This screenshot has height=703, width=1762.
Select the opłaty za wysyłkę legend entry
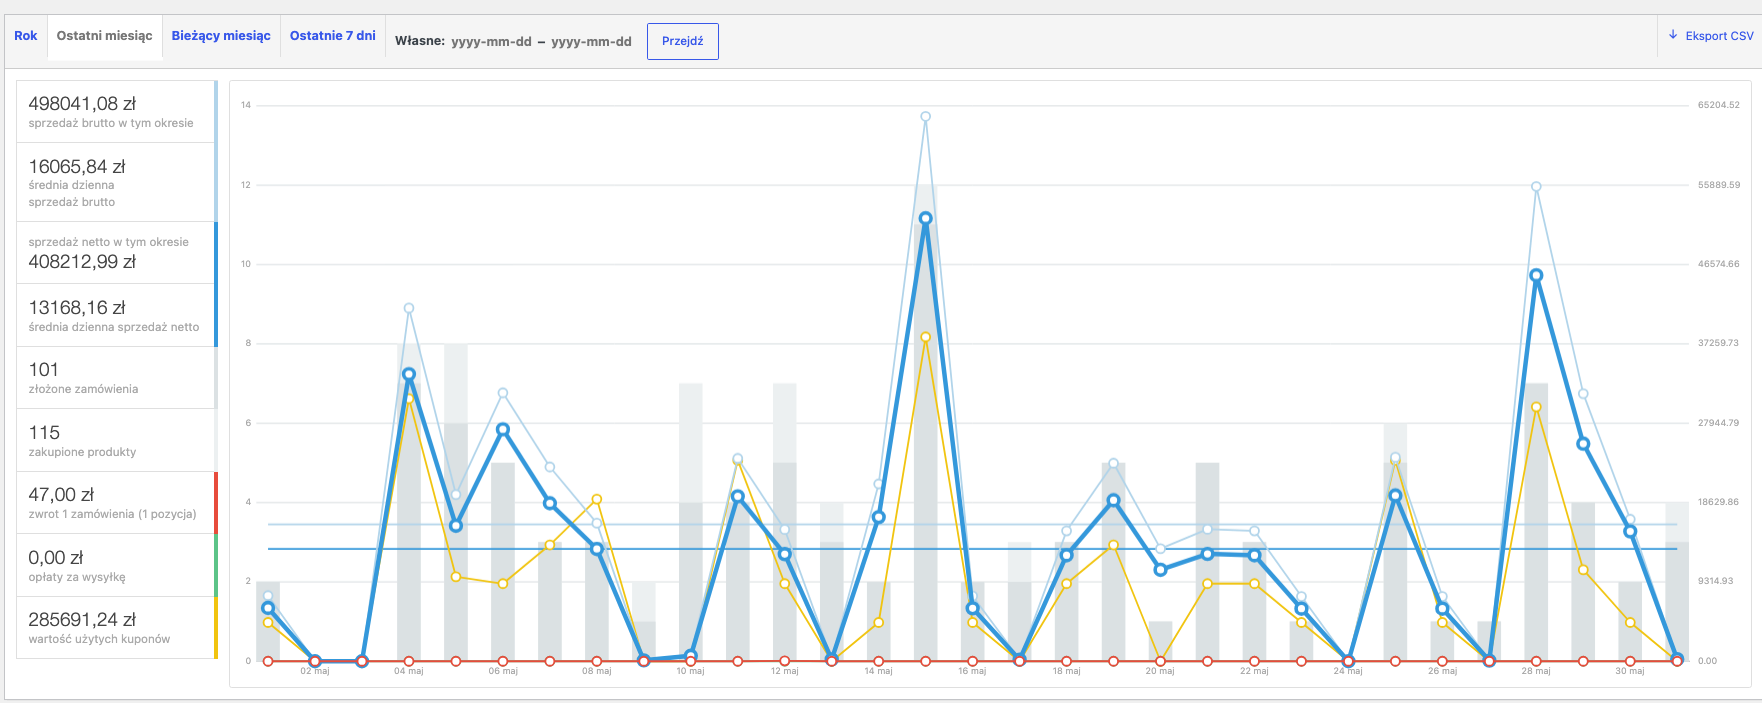click(x=117, y=566)
